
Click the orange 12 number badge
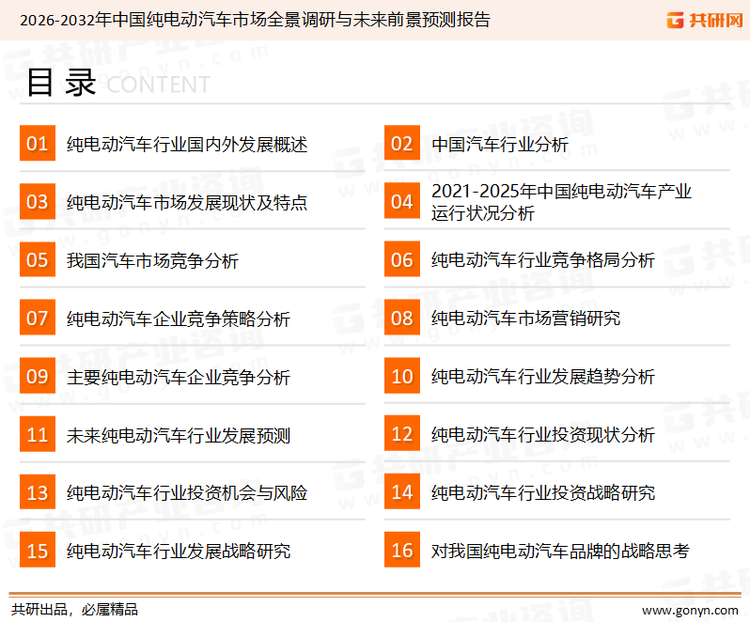pos(402,434)
